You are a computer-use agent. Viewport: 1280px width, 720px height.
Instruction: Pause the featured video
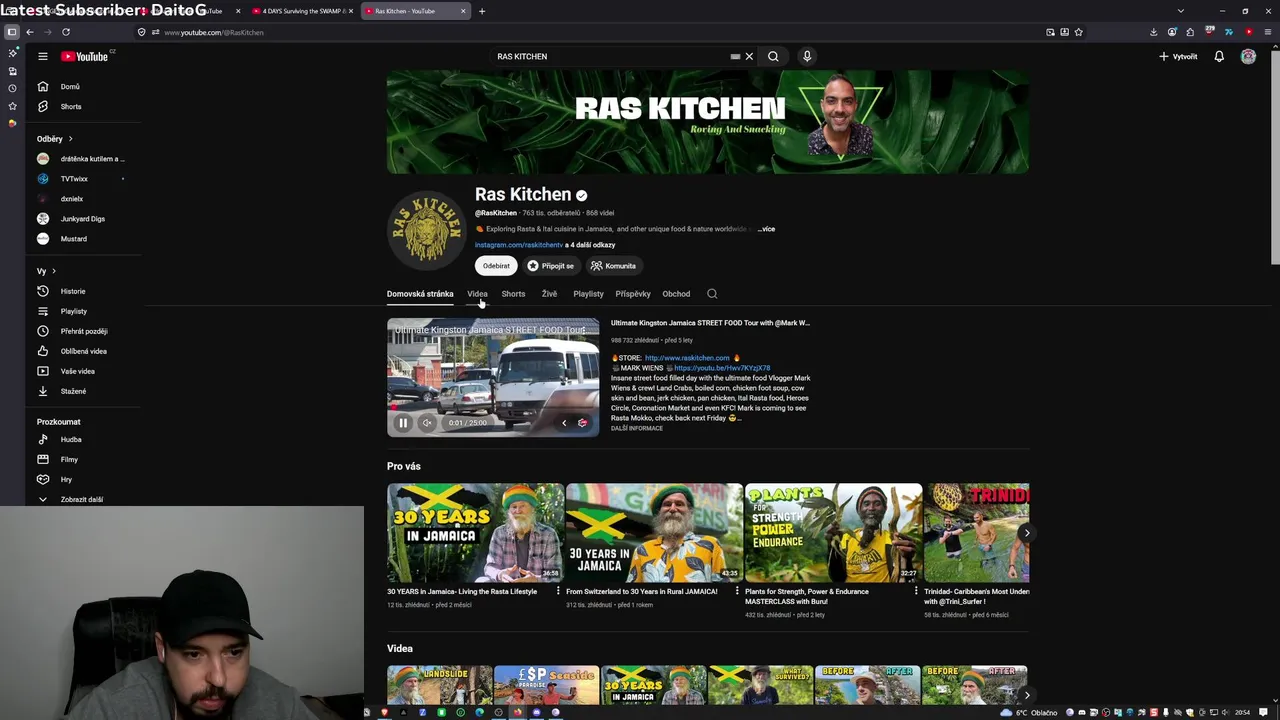(403, 423)
